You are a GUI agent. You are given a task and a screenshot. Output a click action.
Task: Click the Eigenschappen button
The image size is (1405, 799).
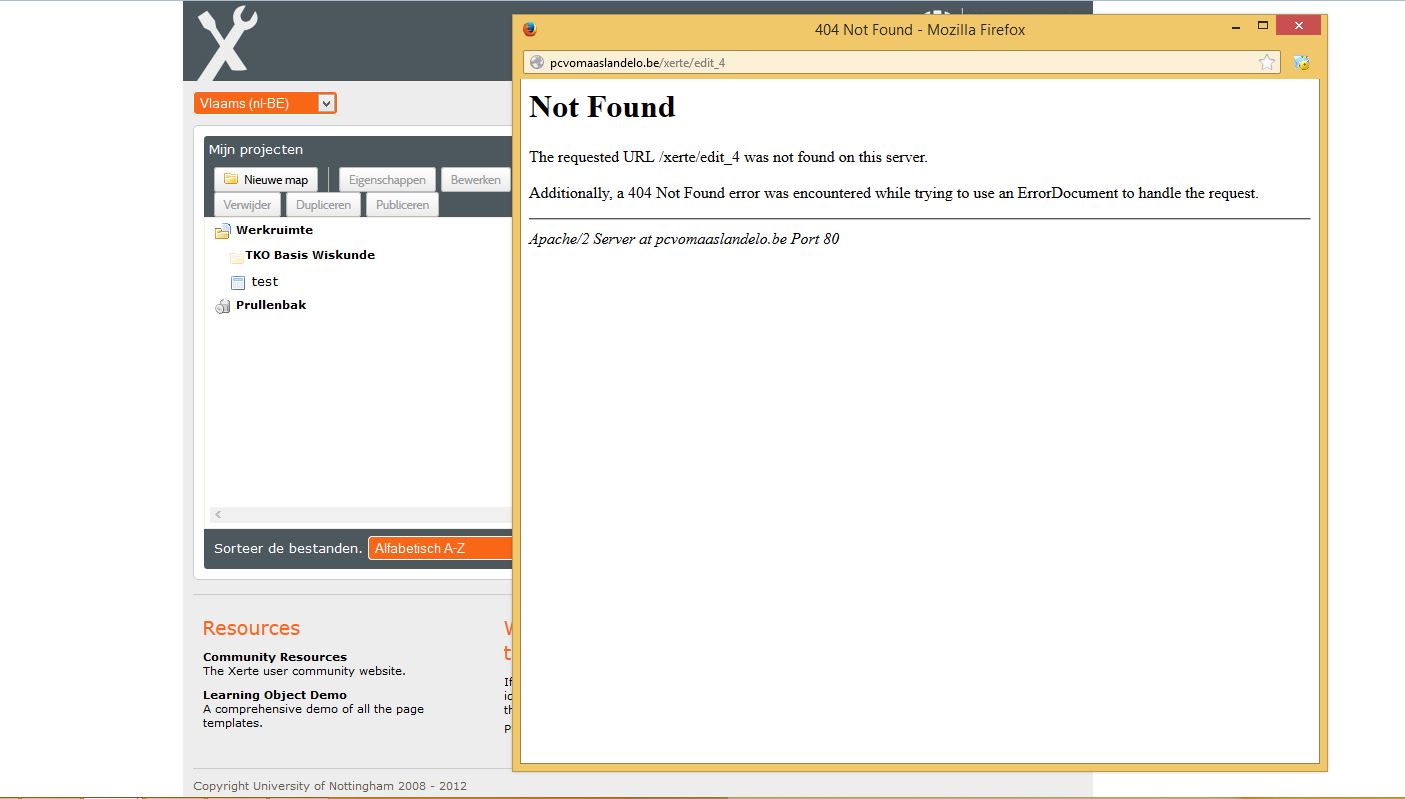click(387, 180)
